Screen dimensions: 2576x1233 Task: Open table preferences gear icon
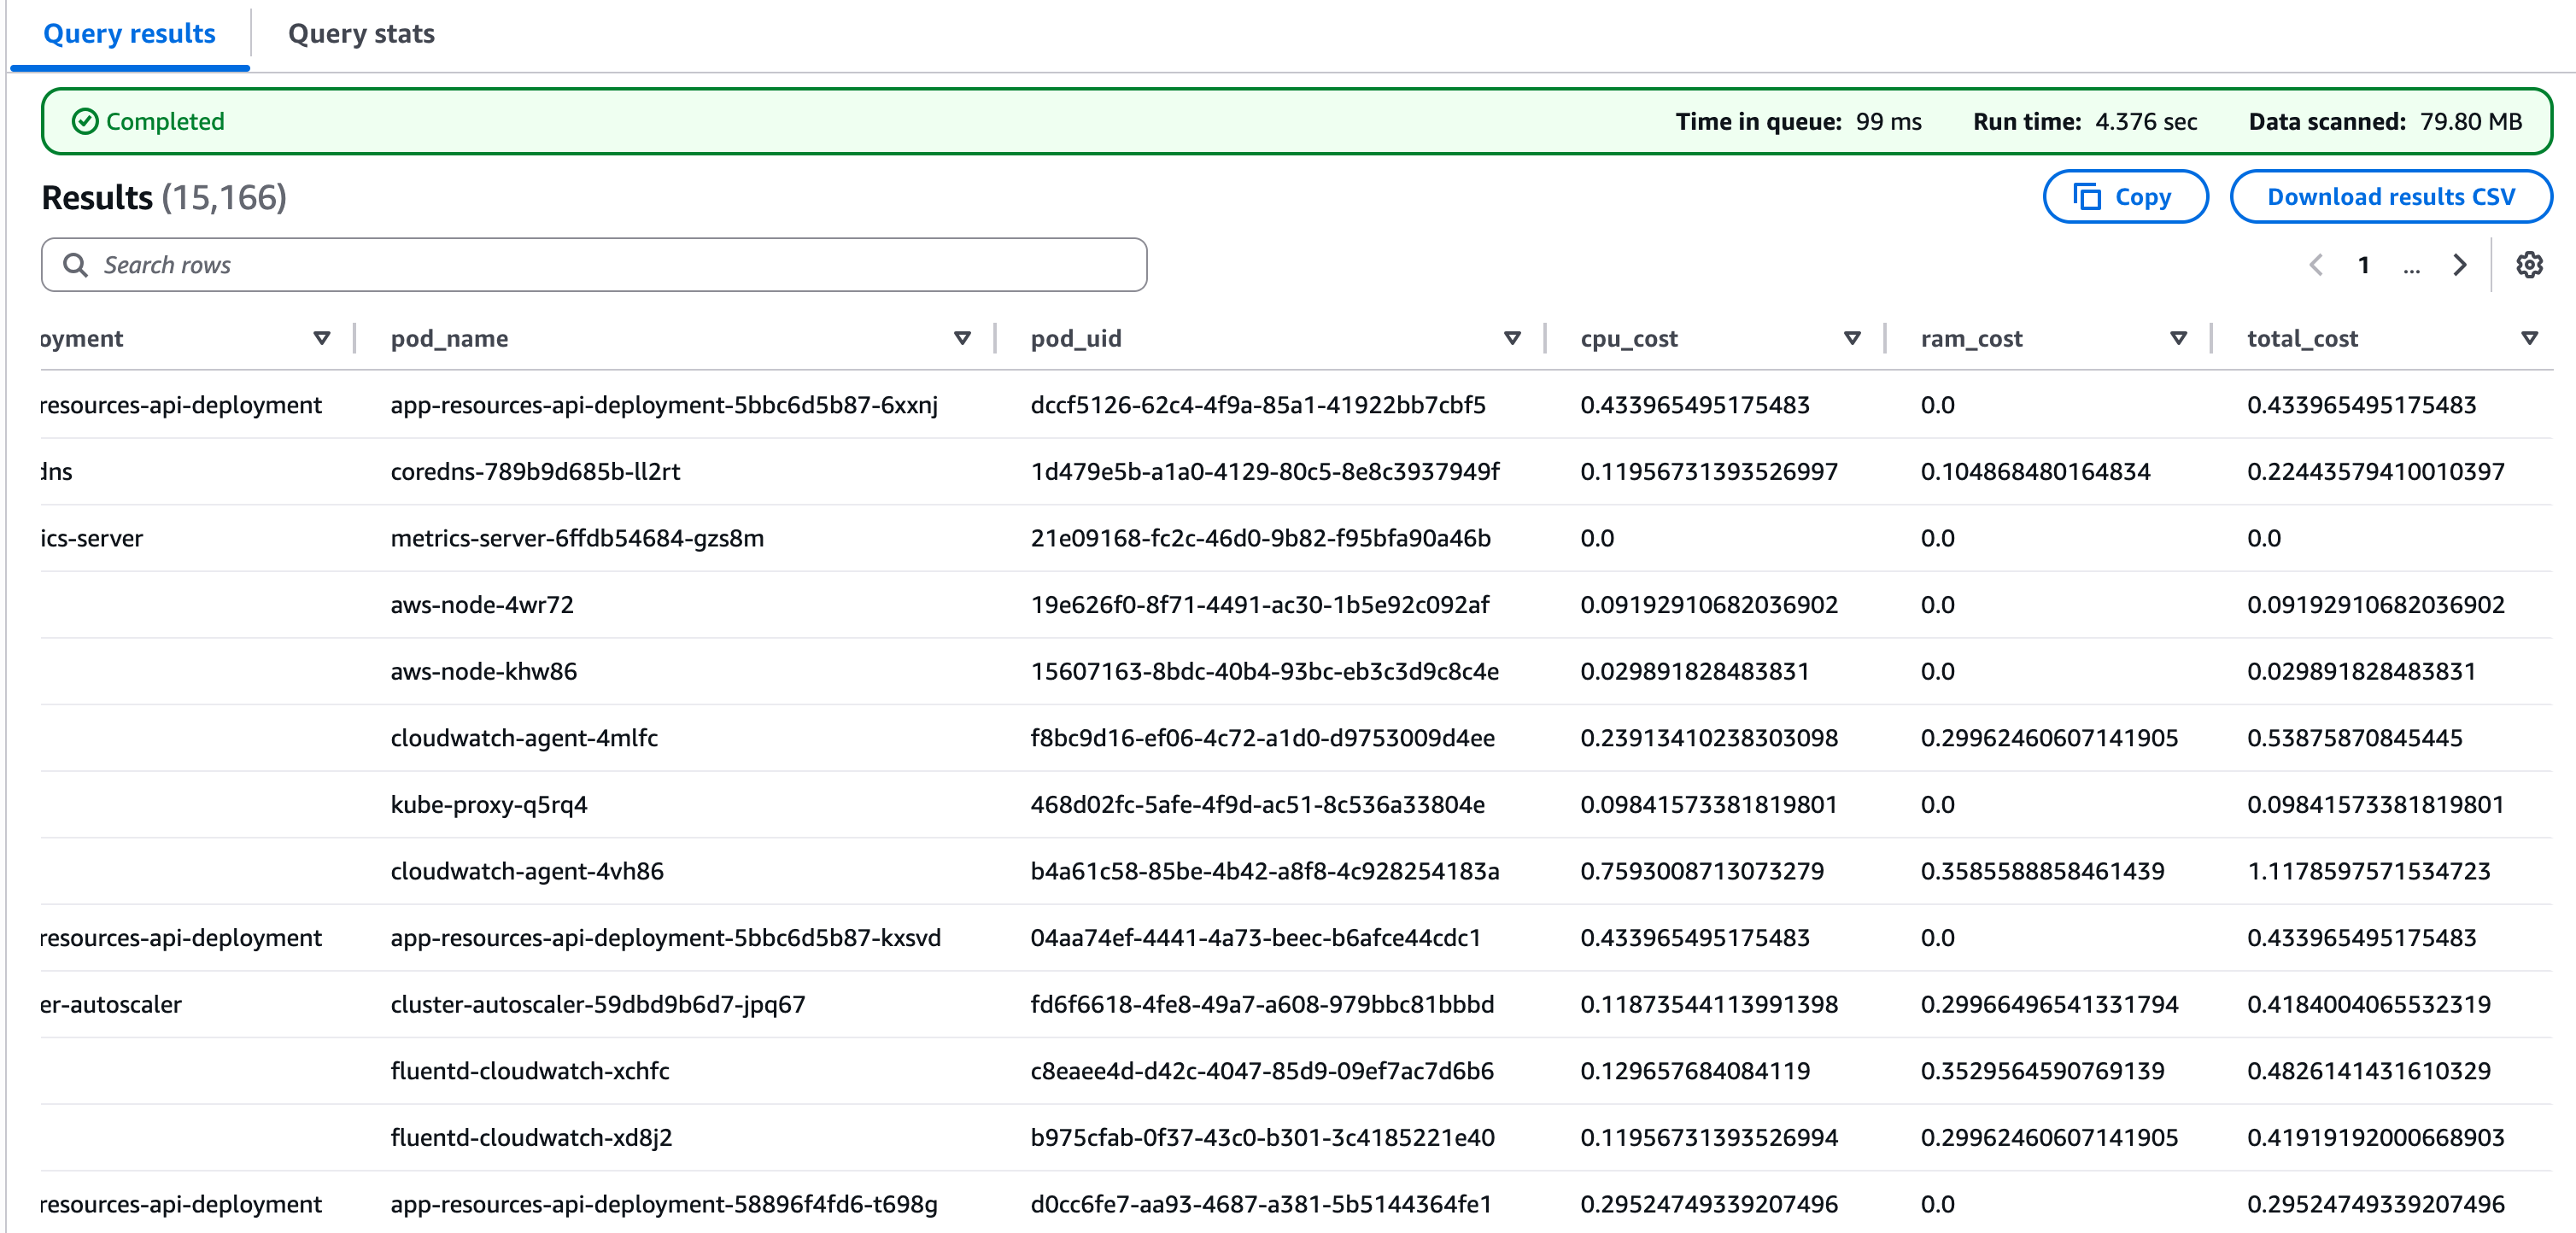[2529, 265]
